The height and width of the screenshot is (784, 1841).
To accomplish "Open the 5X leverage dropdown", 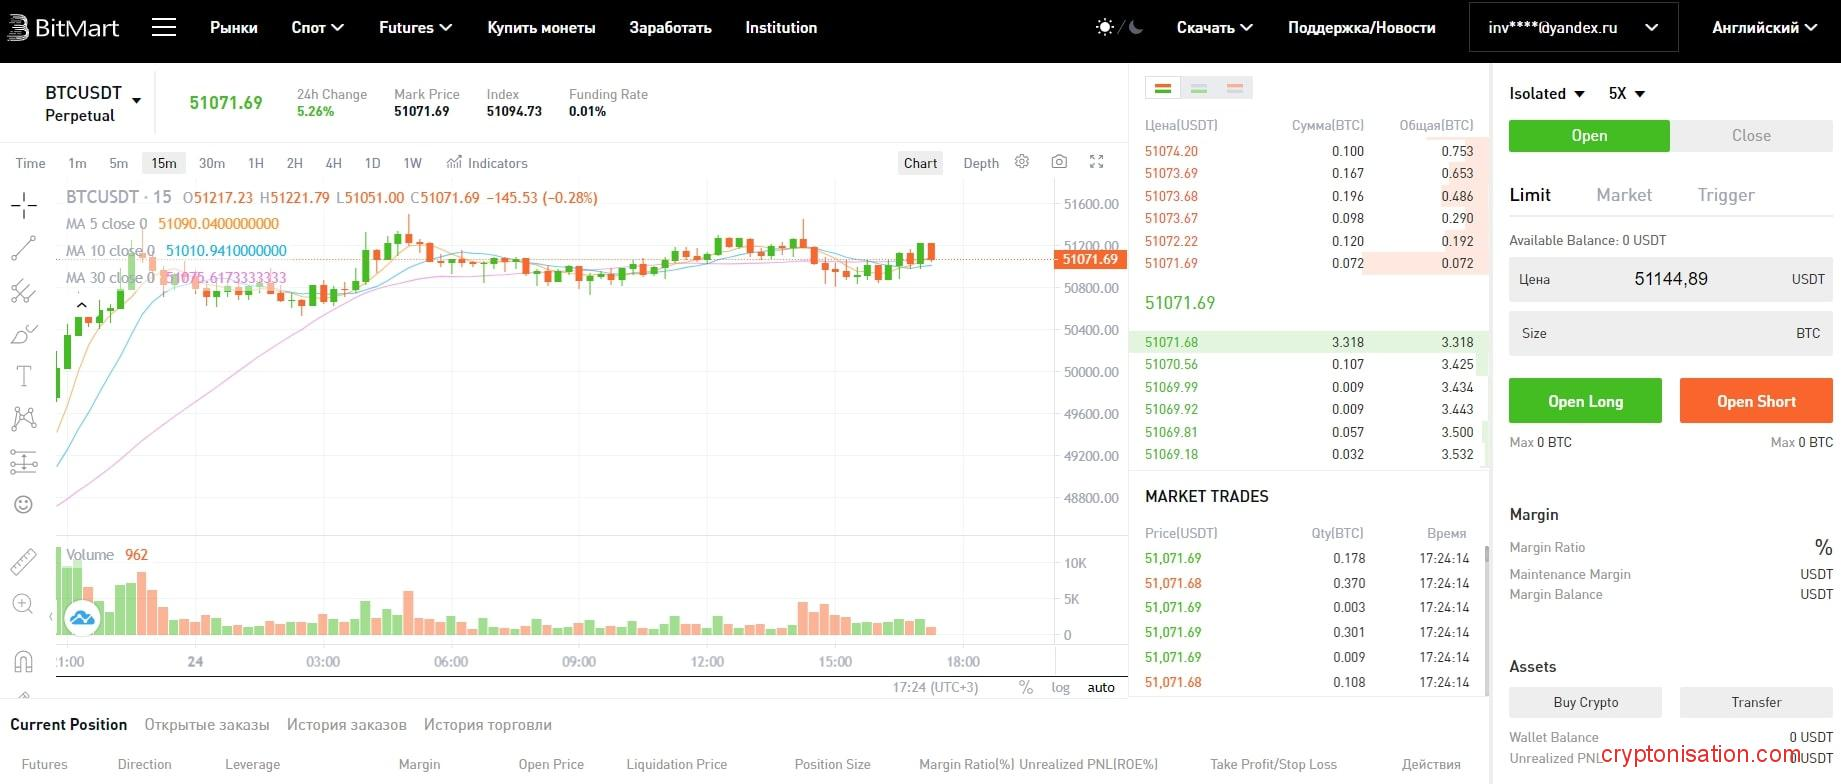I will 1626,94.
